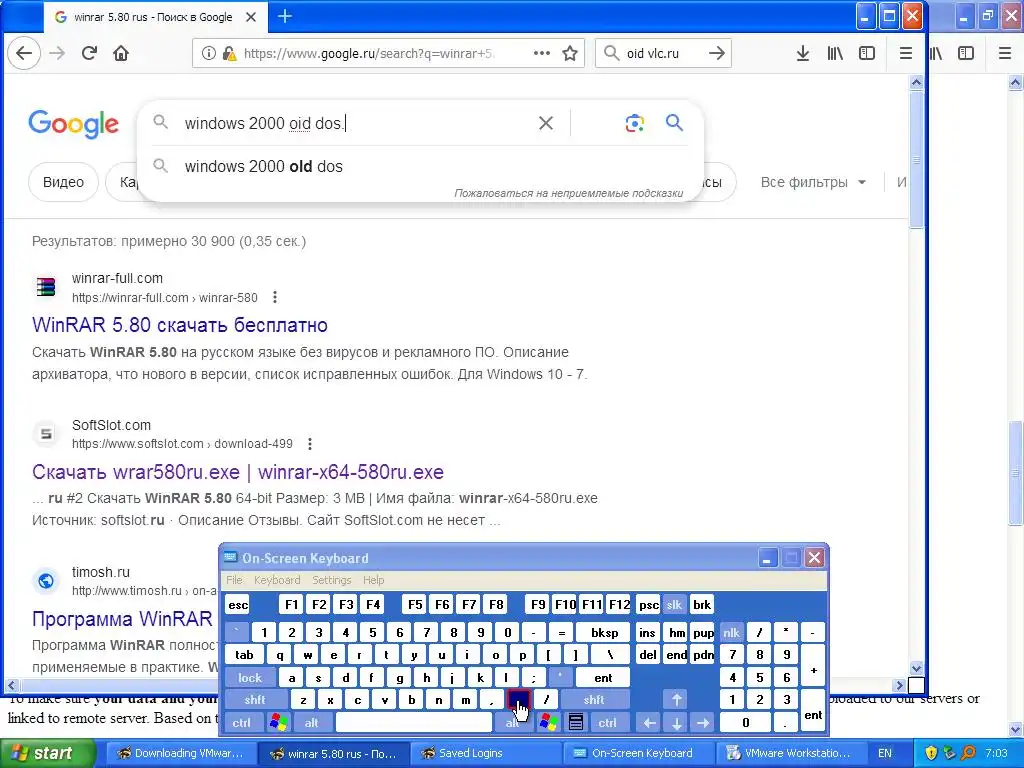The width and height of the screenshot is (1024, 768).
Task: Click the Google logo
Action: point(73,123)
